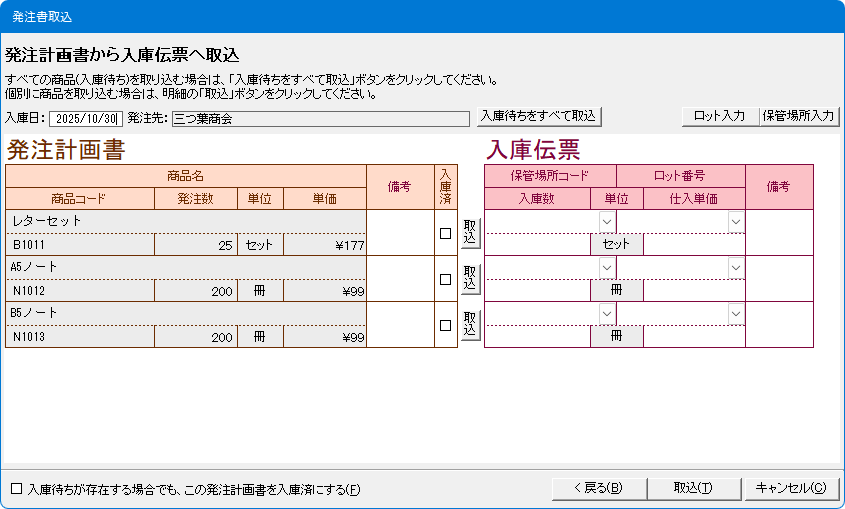Go back with 戻る(B) button

click(599, 488)
